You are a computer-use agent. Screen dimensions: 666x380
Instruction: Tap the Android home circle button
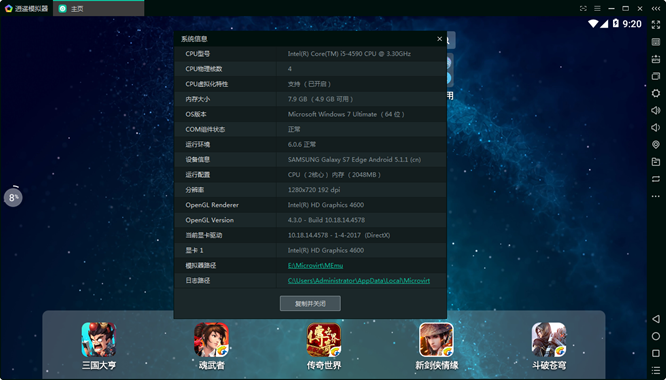click(x=656, y=336)
